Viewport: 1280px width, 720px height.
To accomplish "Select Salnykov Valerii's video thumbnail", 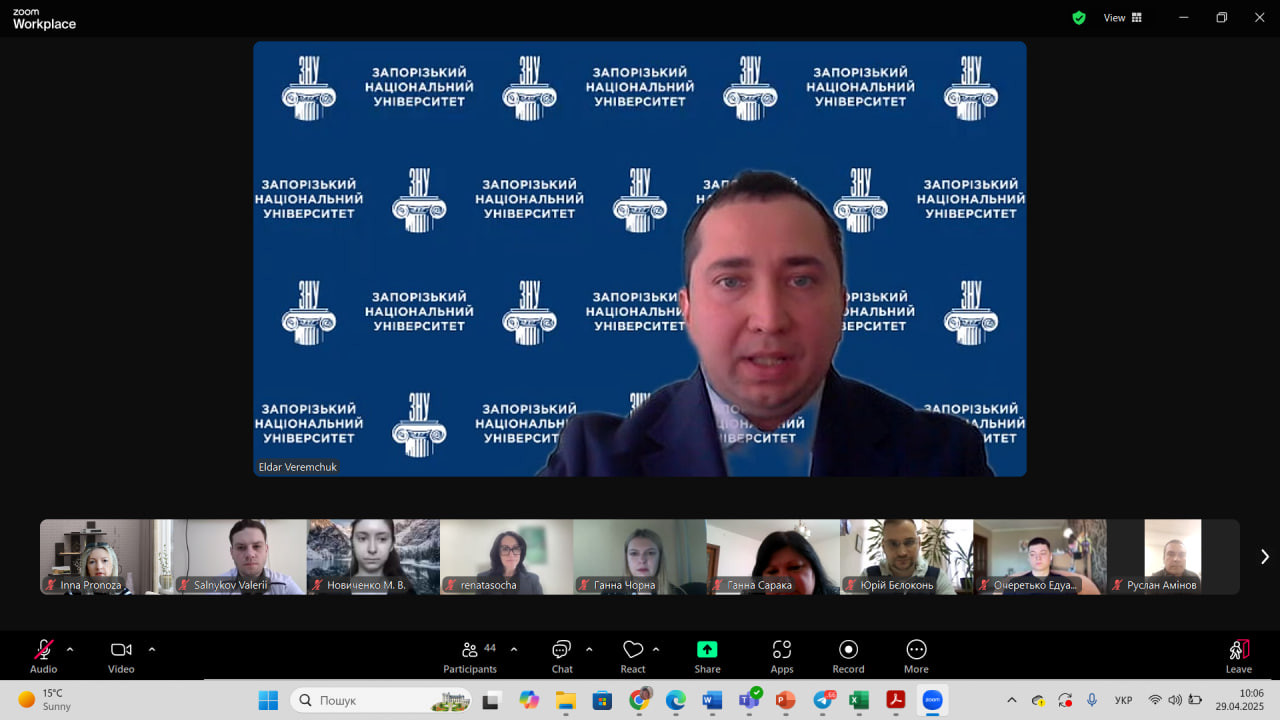I will [x=240, y=557].
